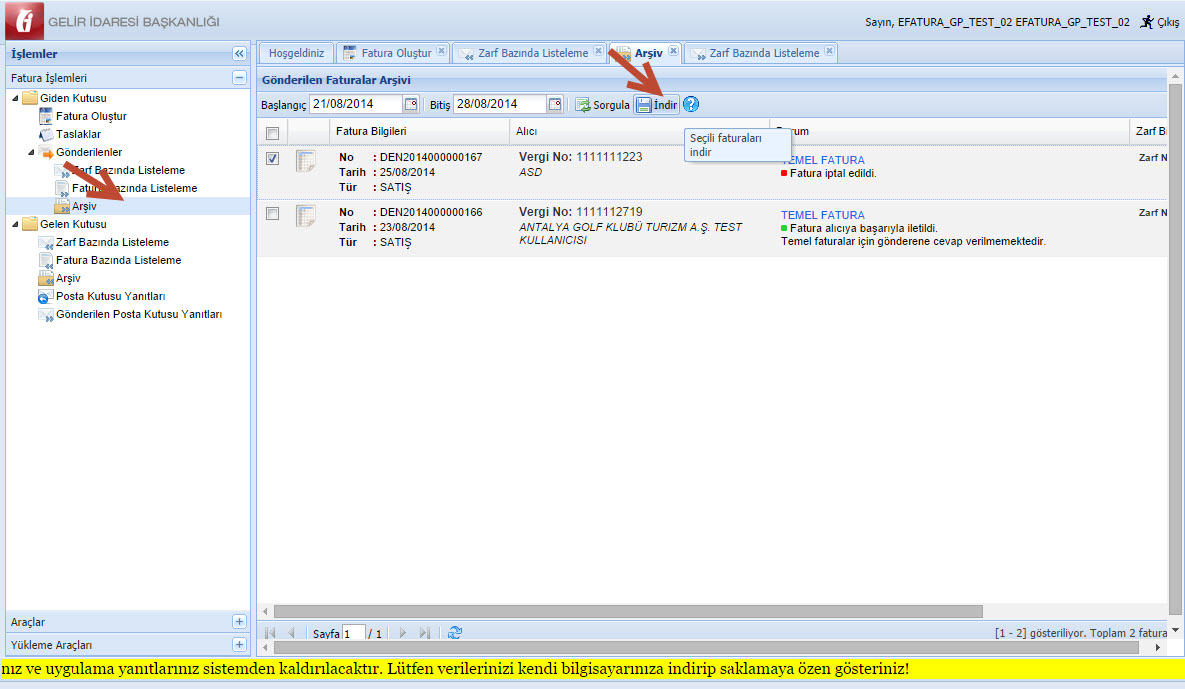The image size is (1185, 689).
Task: Check the checkbox for invoice DEN2014000000166
Action: (273, 213)
